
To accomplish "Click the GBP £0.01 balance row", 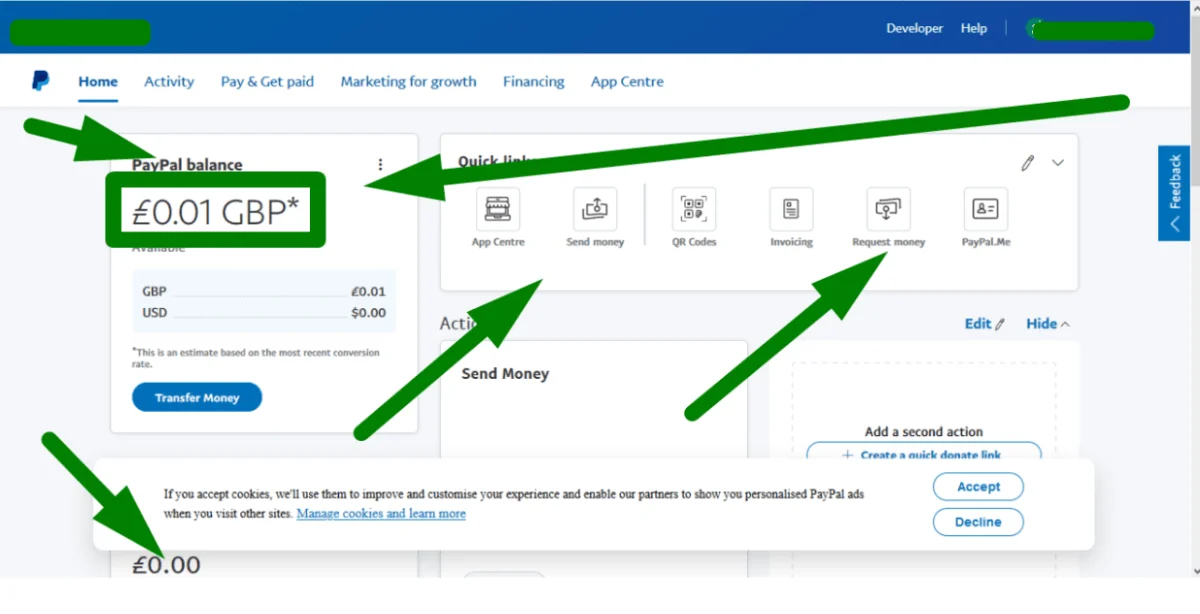I will tap(263, 291).
